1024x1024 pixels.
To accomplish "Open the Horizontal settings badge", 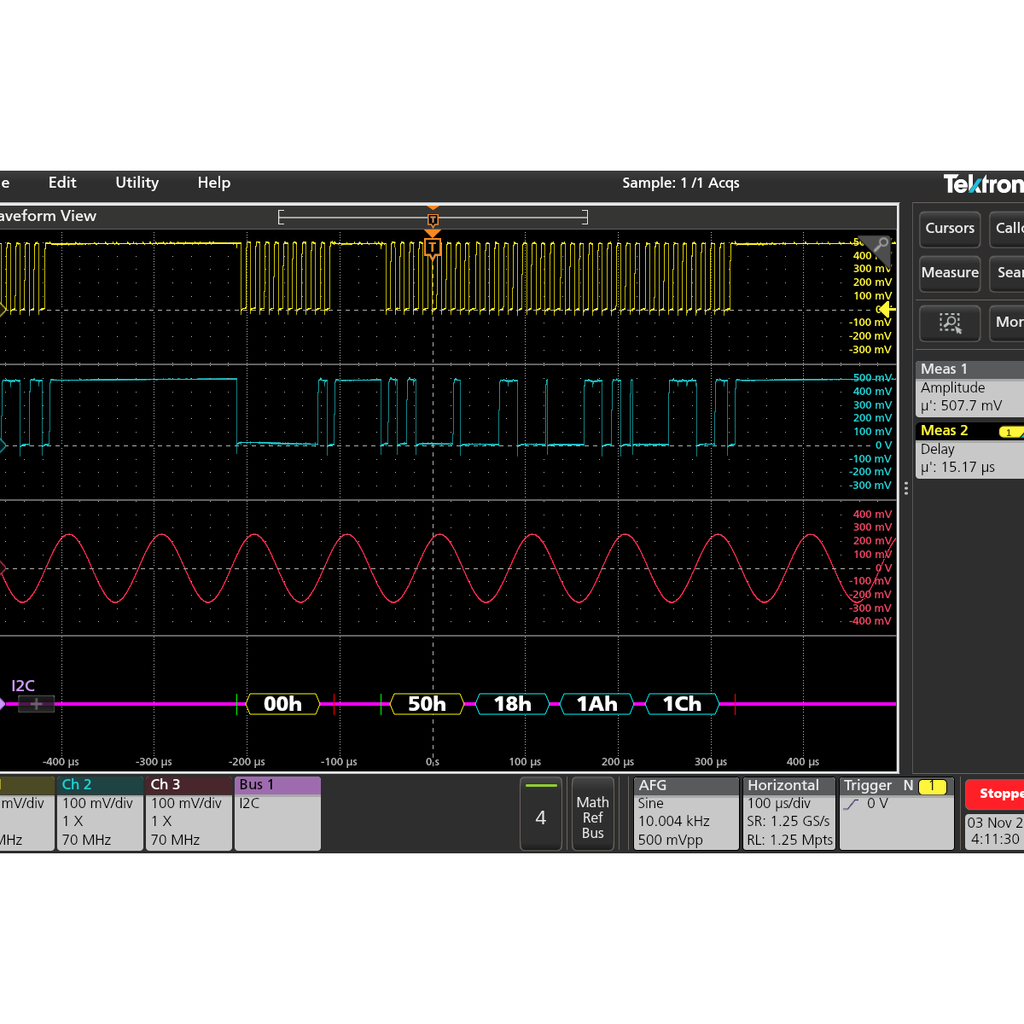I will coord(789,812).
